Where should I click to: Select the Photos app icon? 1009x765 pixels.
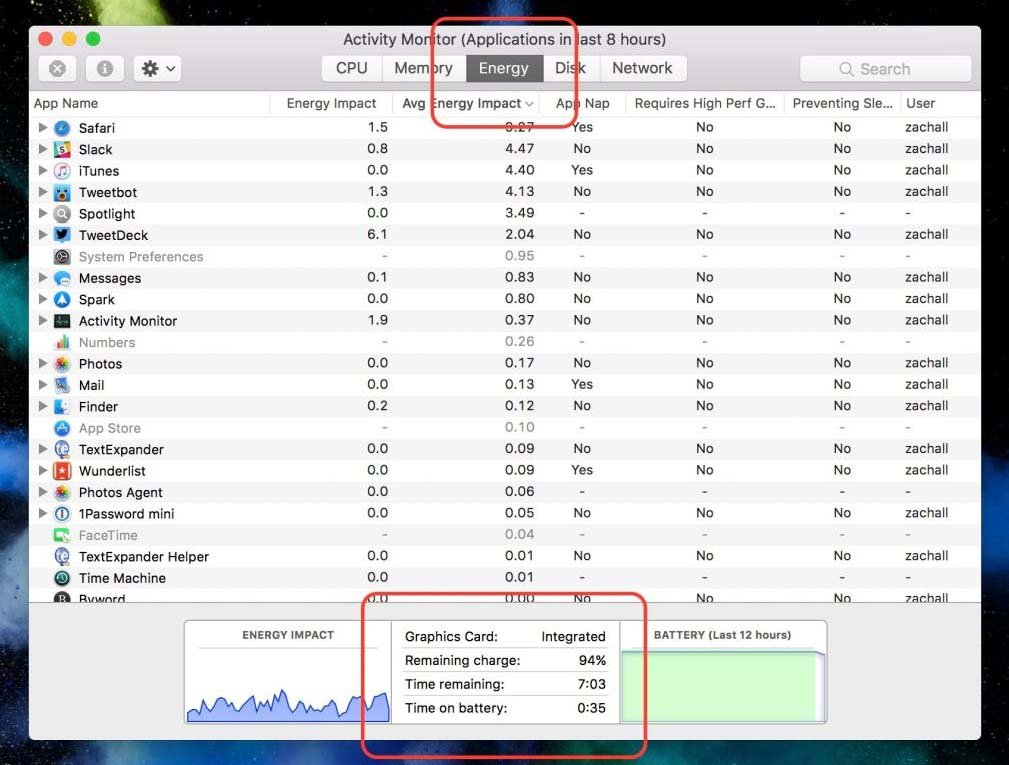pyautogui.click(x=64, y=363)
